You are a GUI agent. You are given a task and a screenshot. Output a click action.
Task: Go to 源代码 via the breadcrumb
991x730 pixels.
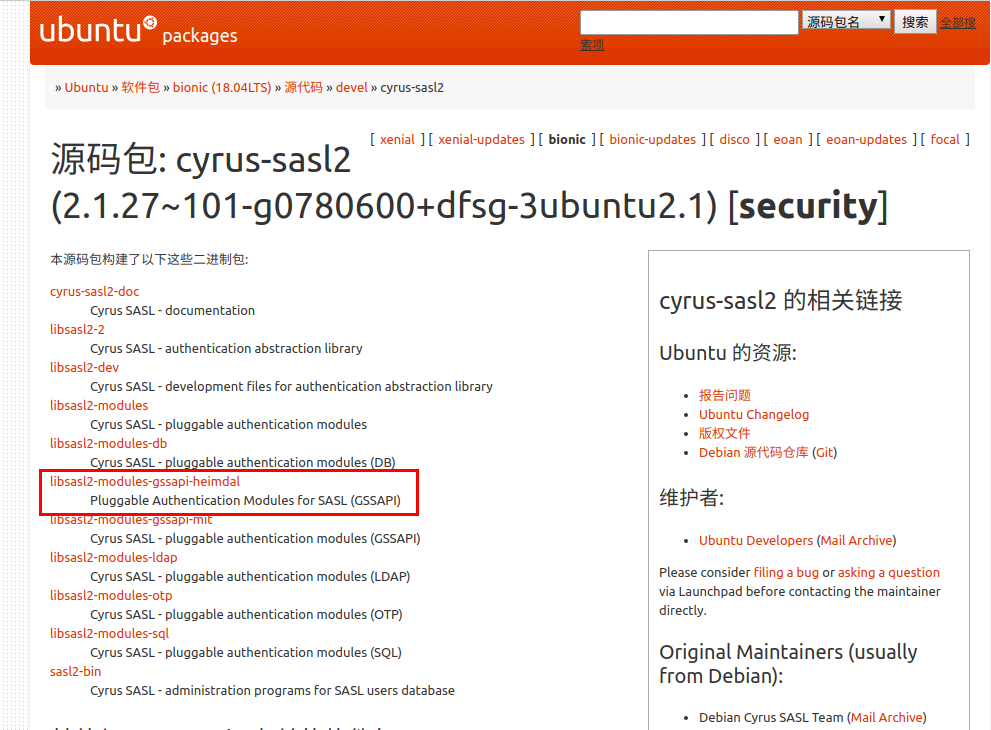coord(304,87)
